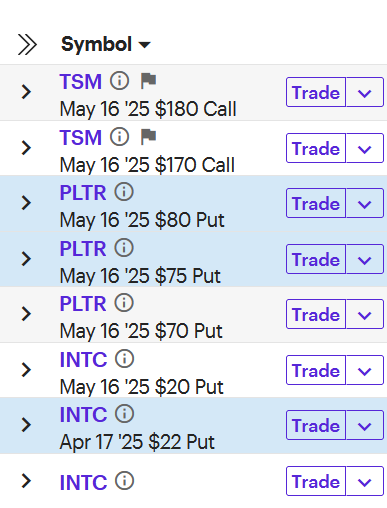The image size is (387, 508).
Task: Open info icon for PLTR $80 Put
Action: pos(124,192)
